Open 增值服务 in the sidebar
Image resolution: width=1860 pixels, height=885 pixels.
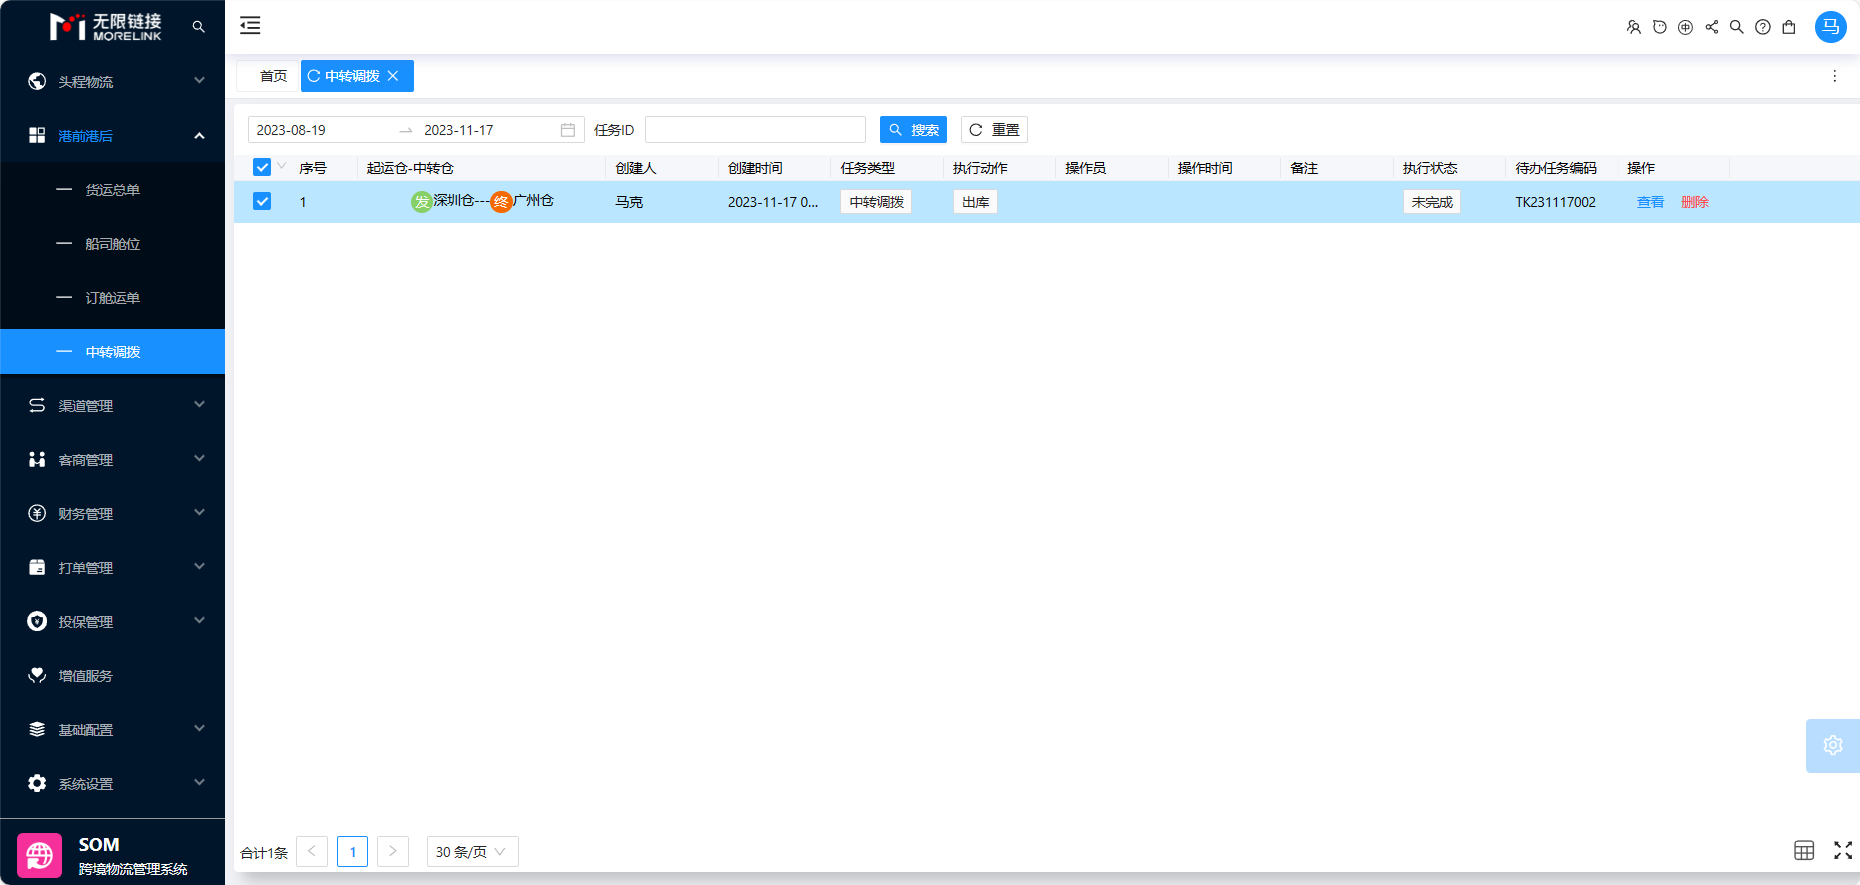coord(113,675)
